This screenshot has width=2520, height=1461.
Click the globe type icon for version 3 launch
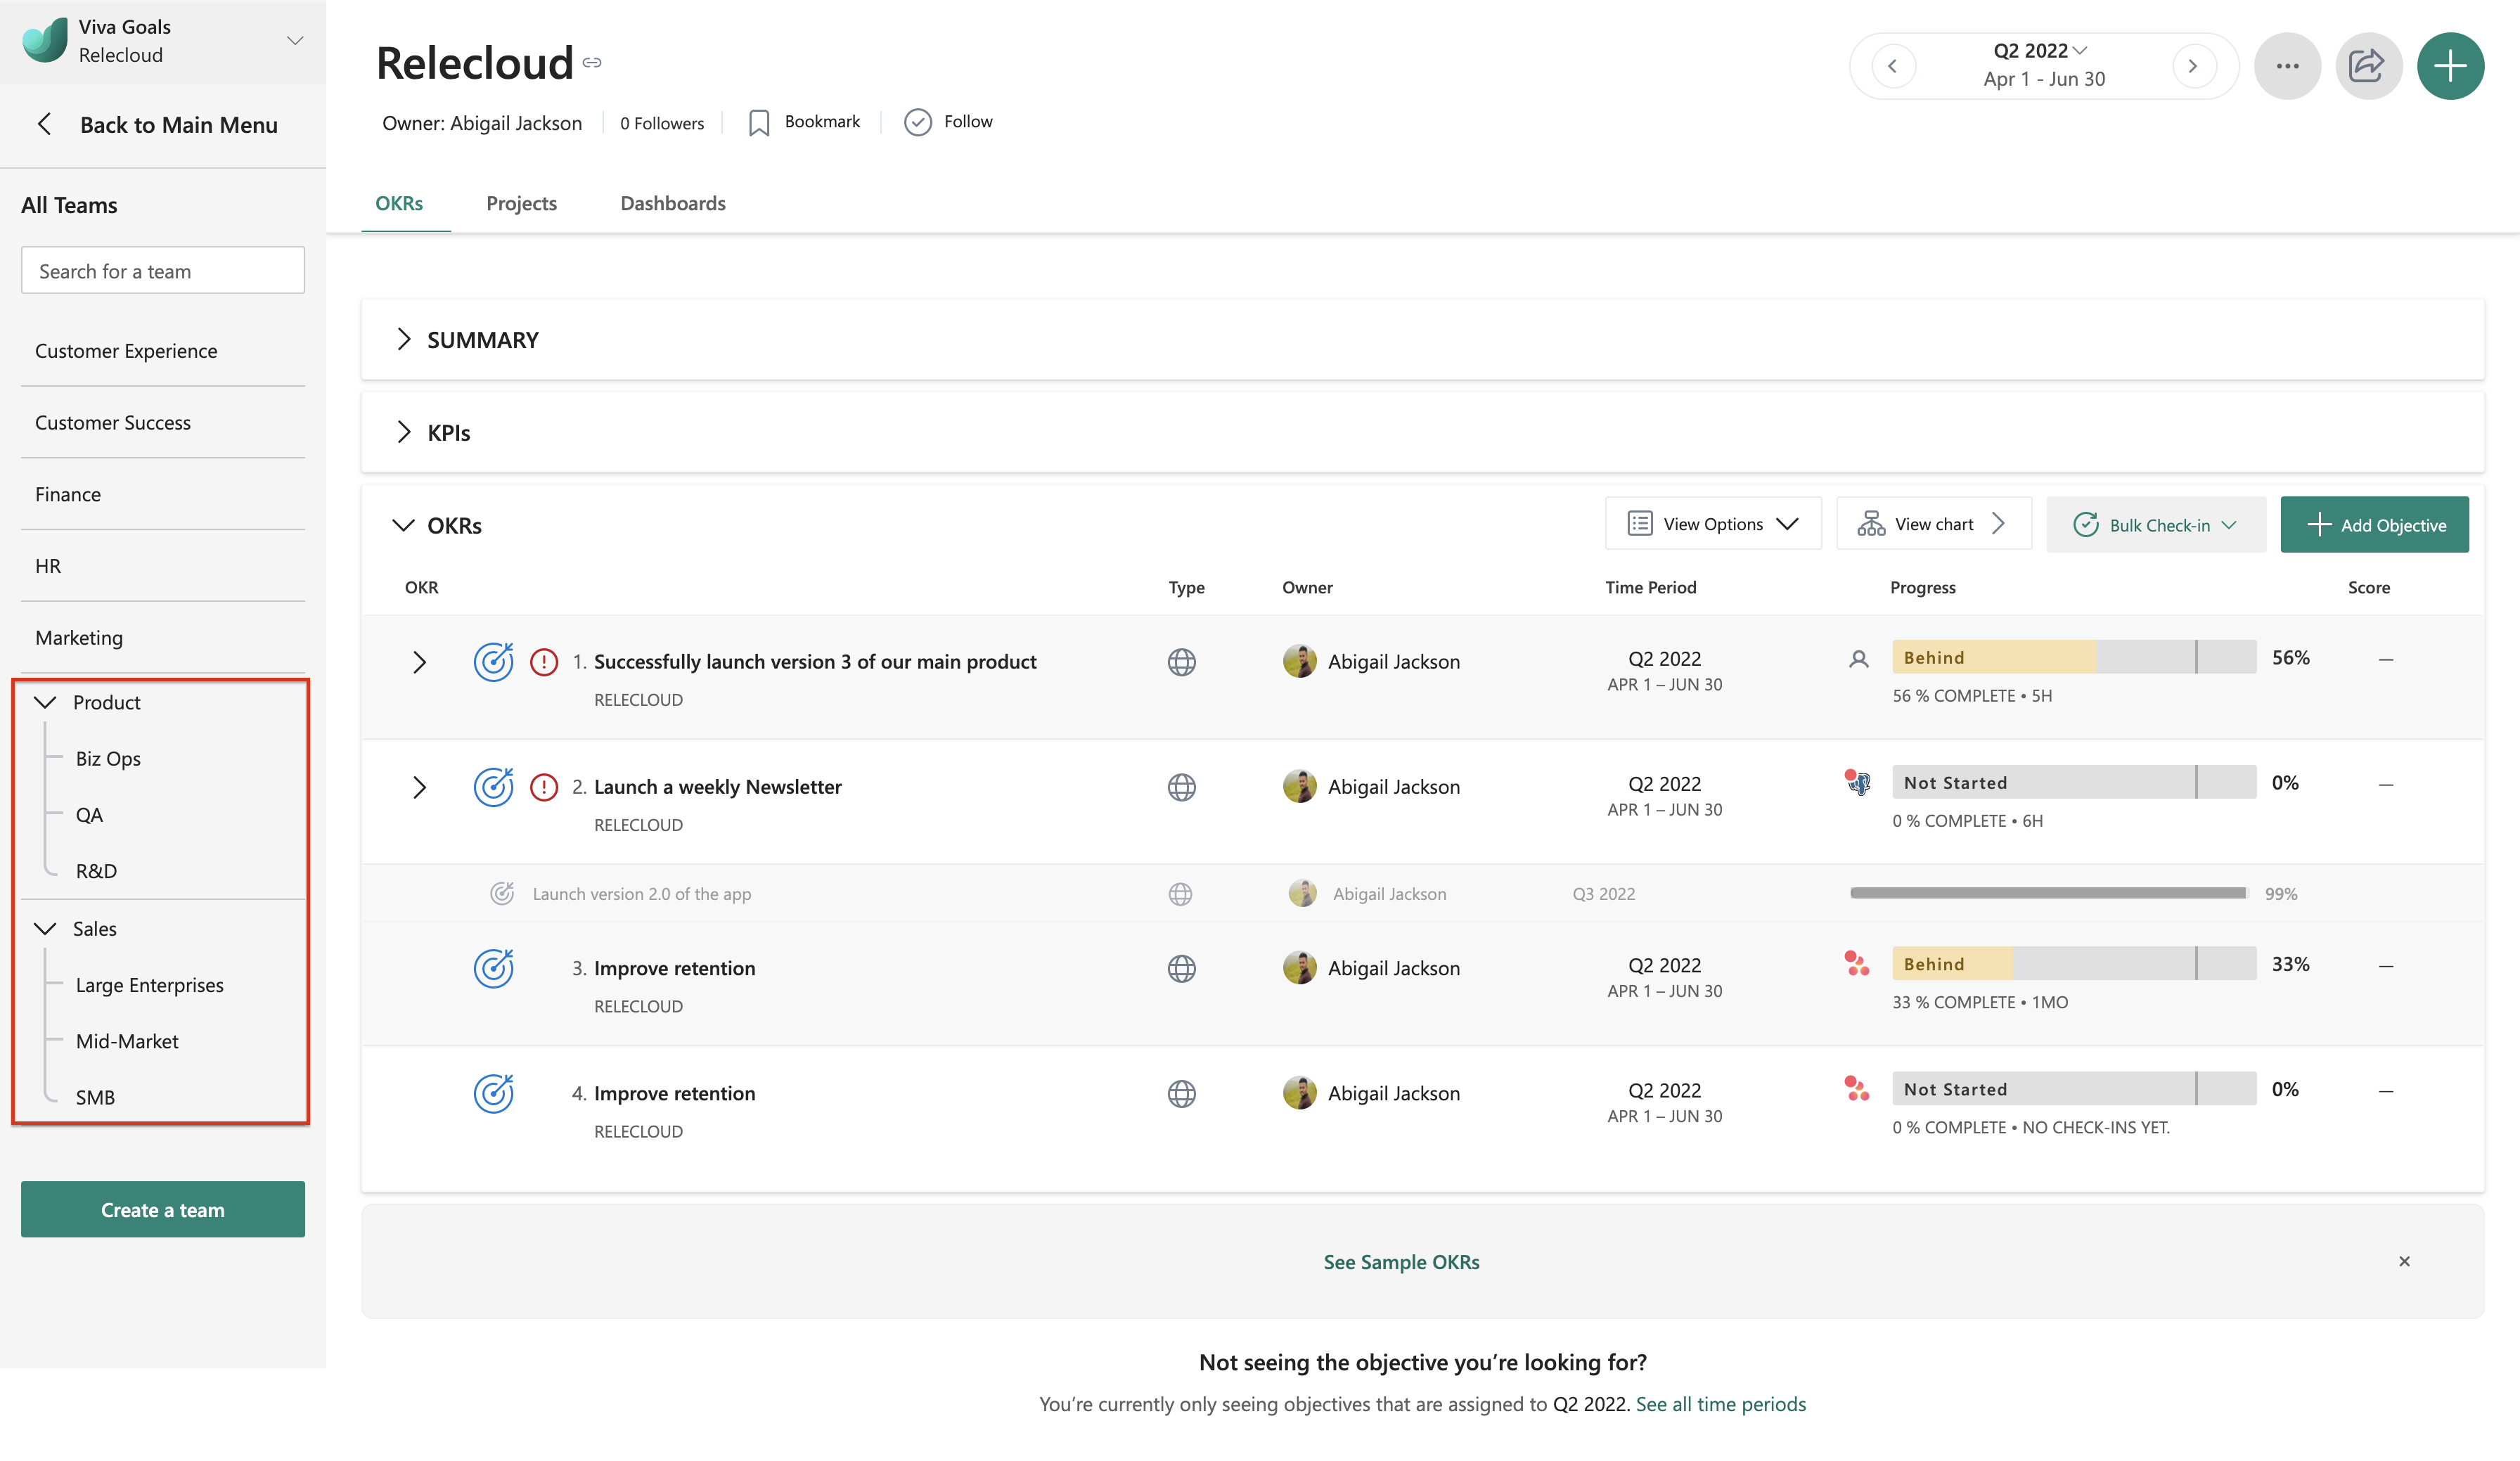(x=1181, y=661)
